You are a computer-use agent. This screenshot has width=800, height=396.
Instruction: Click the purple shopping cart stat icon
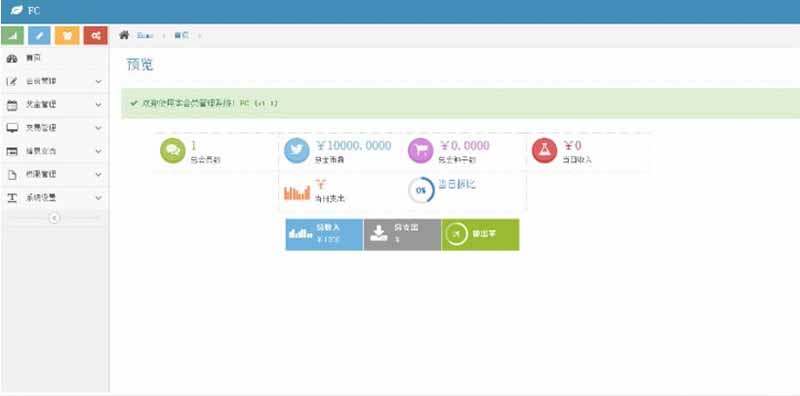pyautogui.click(x=420, y=151)
